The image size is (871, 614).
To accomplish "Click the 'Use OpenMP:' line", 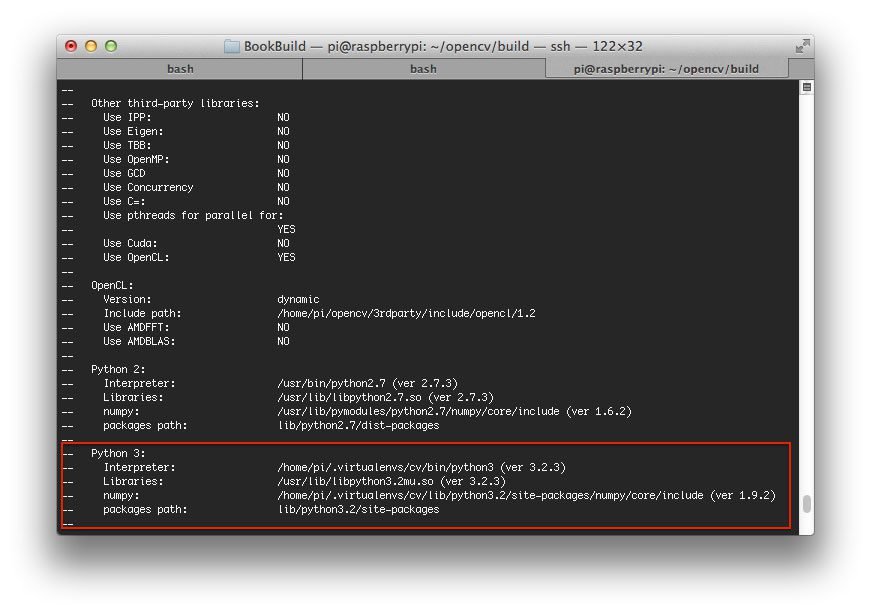I will 196,159.
